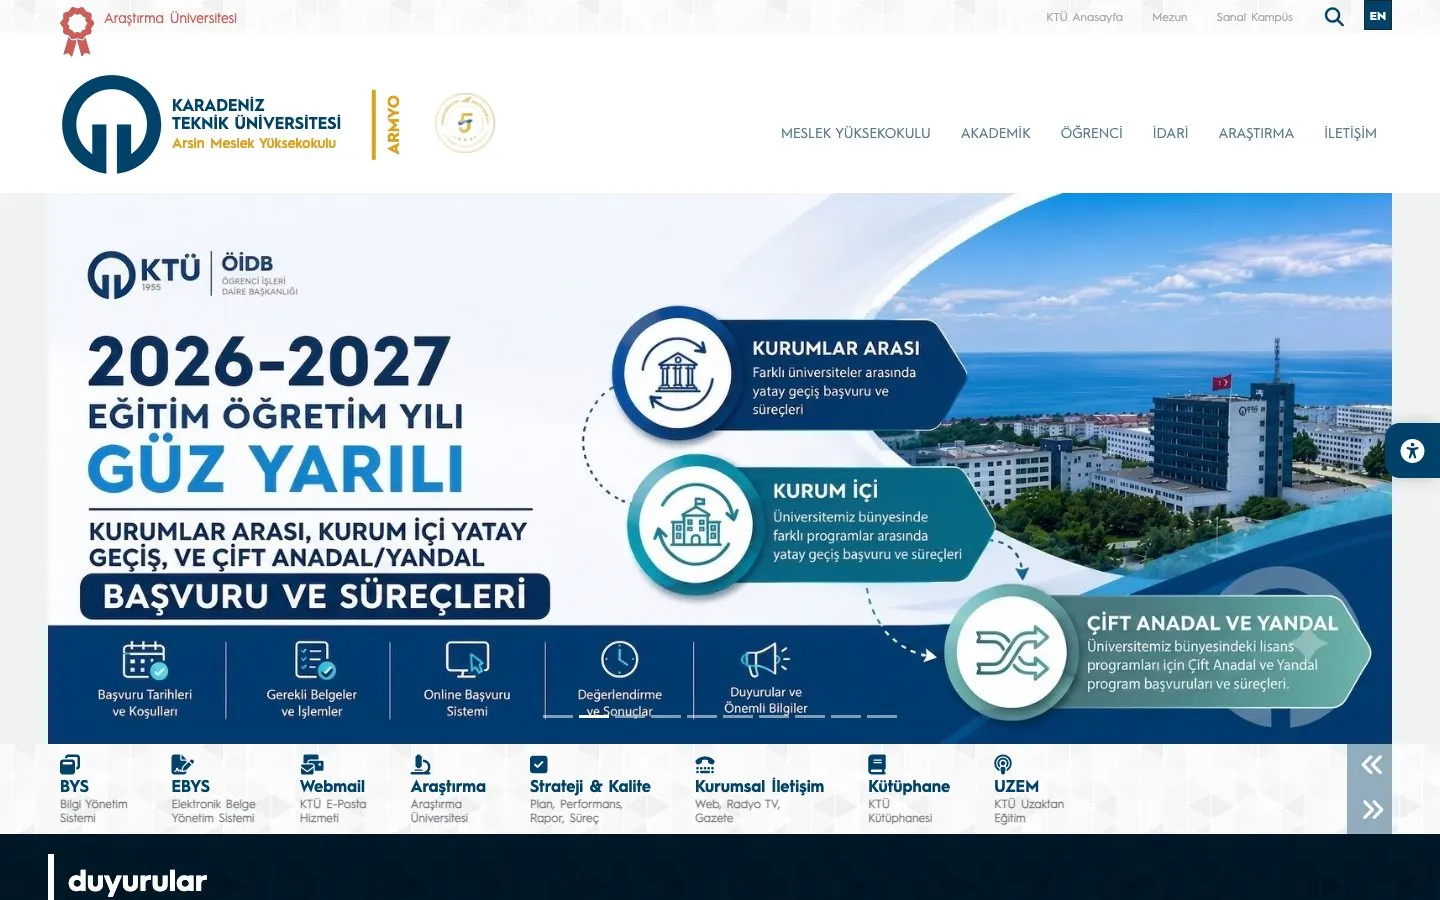Click the vertical ARMYO label
Image resolution: width=1440 pixels, height=900 pixels.
click(x=393, y=124)
